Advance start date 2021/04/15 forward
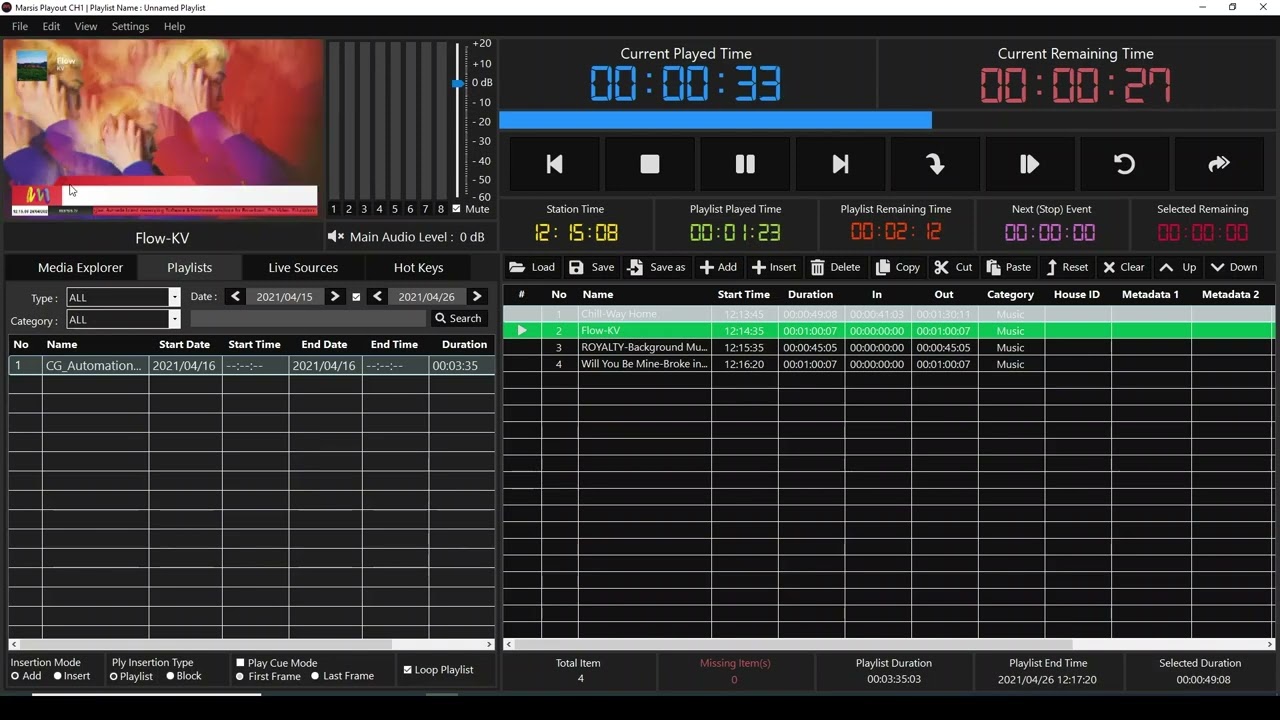This screenshot has height=720, width=1280. point(335,297)
